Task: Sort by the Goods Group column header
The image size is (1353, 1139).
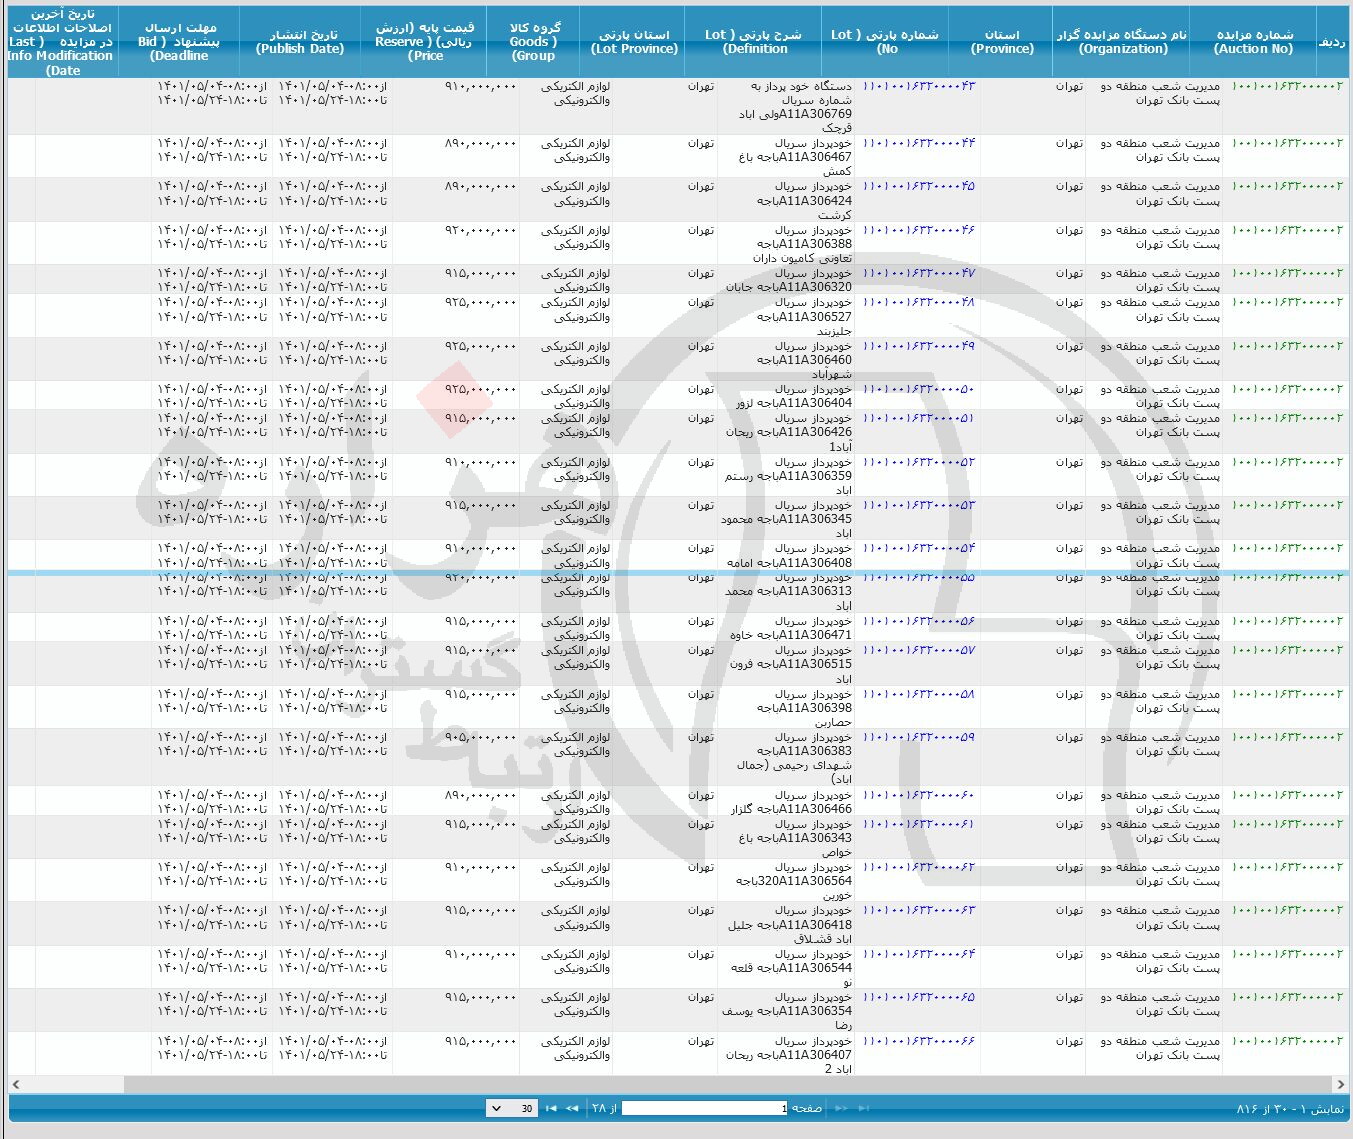Action: 534,42
